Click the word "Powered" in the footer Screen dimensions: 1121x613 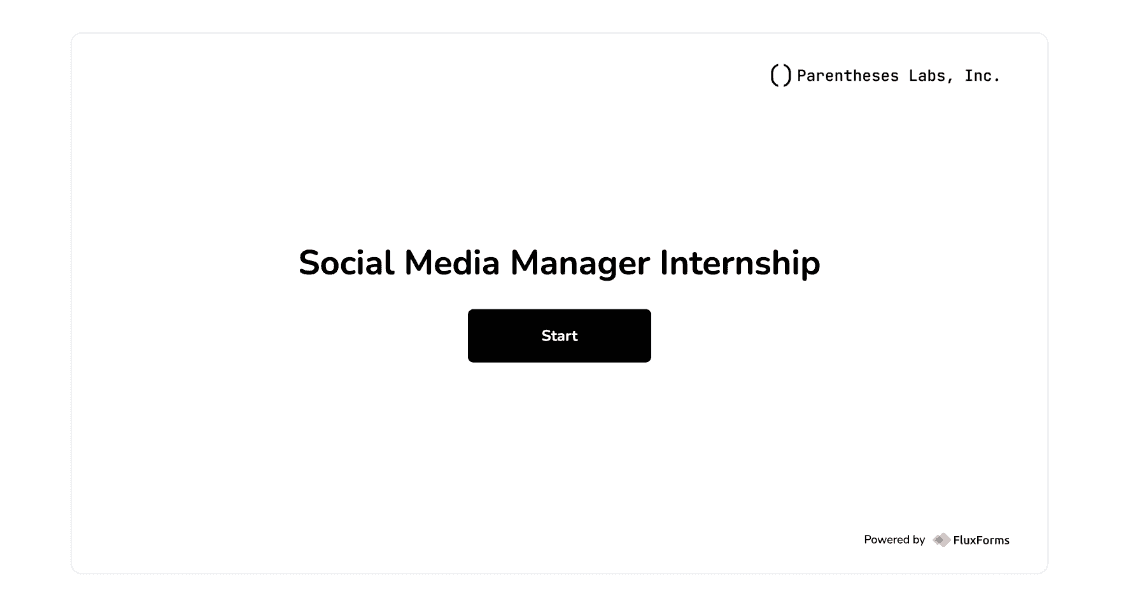click(x=884, y=539)
